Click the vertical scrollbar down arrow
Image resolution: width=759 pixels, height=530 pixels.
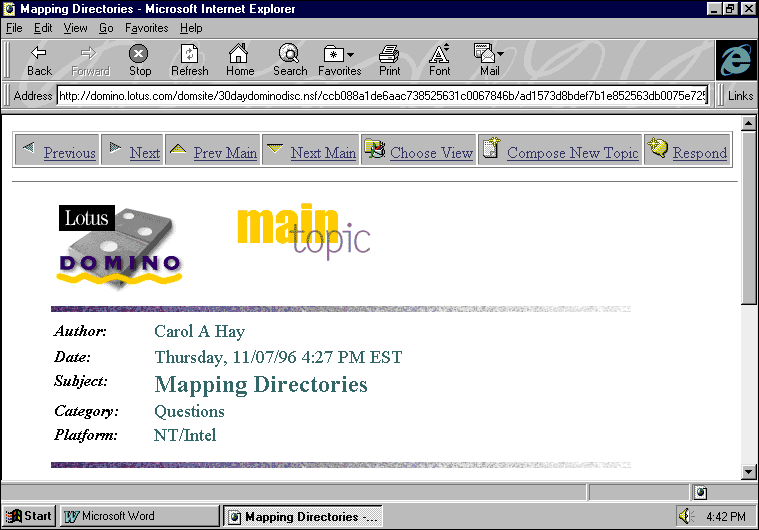pos(749,471)
